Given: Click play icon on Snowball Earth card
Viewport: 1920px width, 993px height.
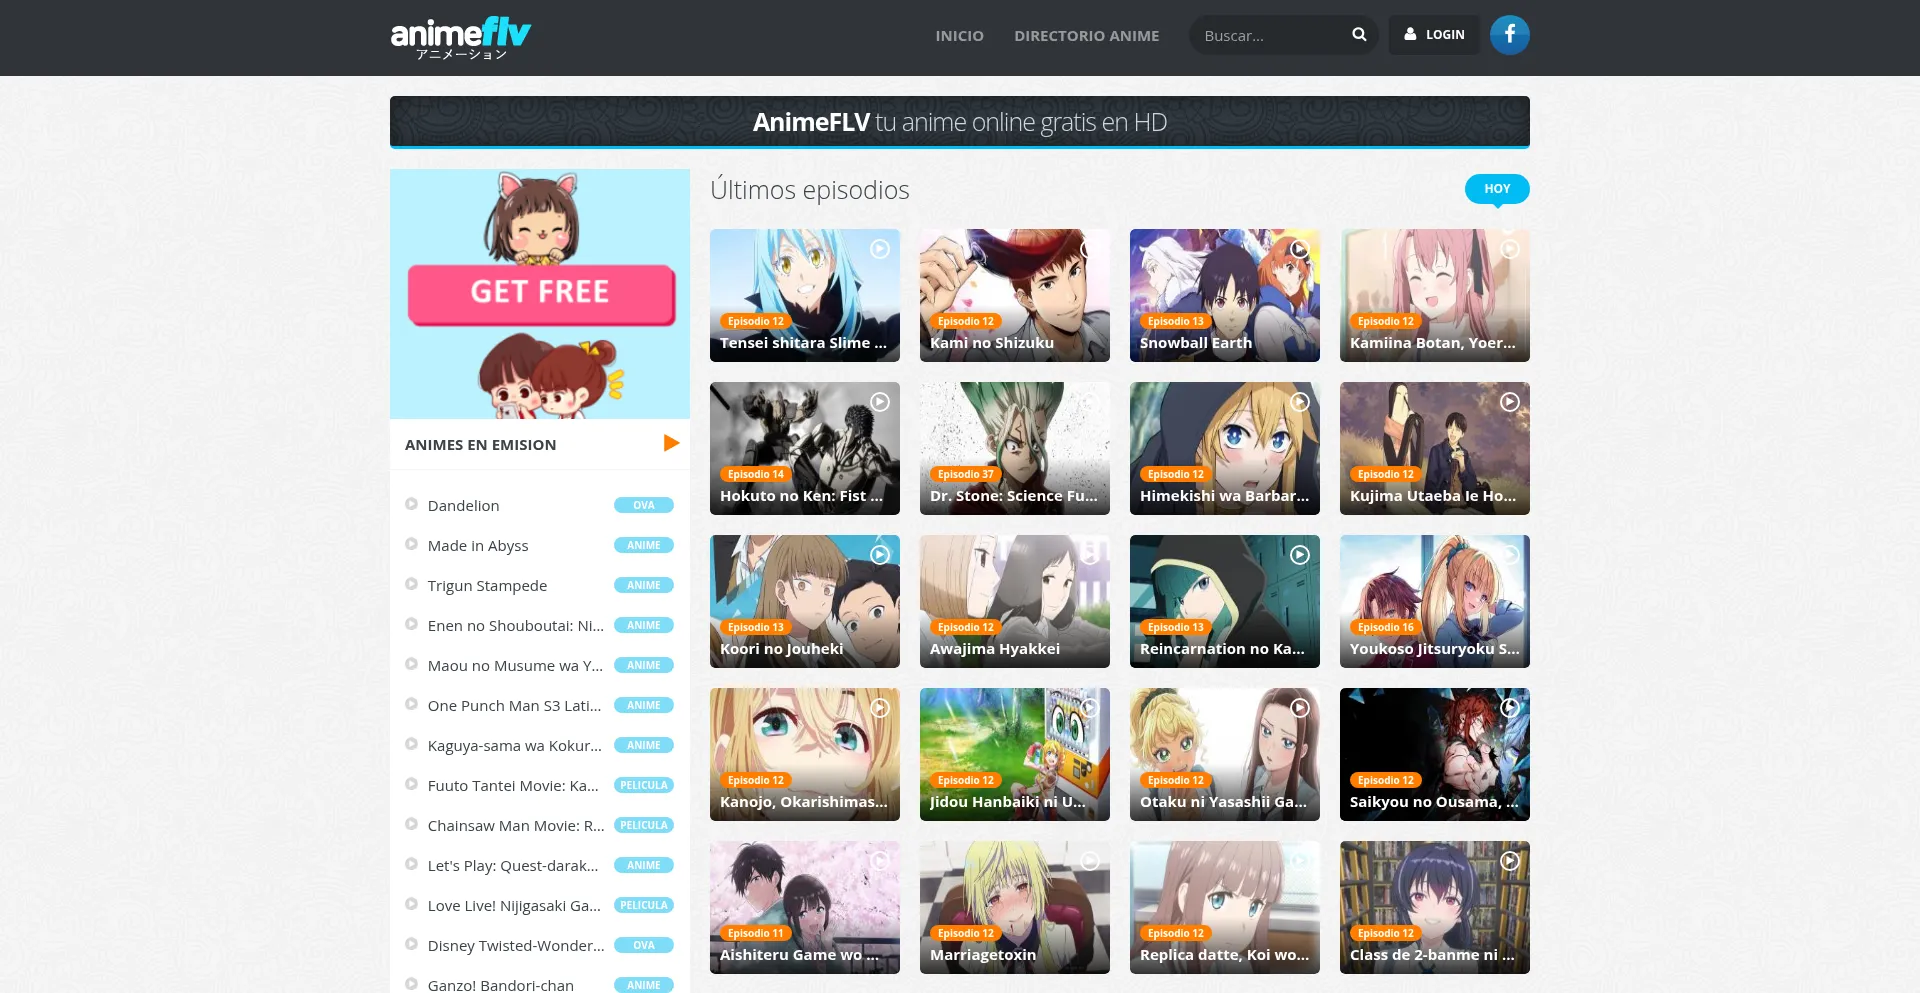Looking at the screenshot, I should point(1300,249).
